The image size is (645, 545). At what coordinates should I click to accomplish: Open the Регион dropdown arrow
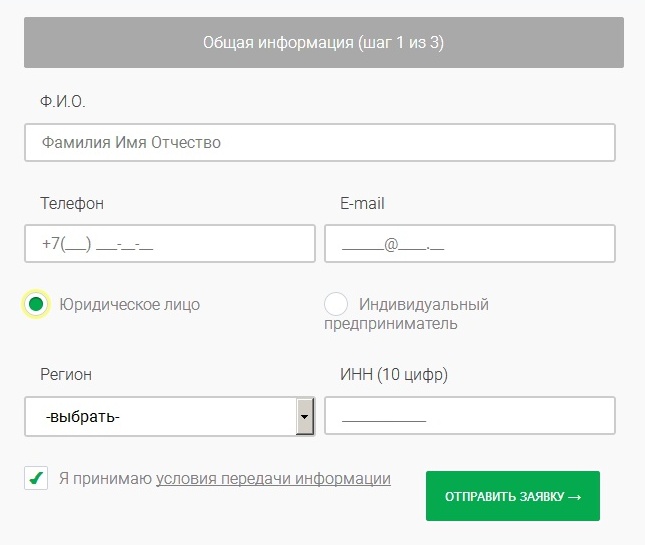pyautogui.click(x=305, y=416)
